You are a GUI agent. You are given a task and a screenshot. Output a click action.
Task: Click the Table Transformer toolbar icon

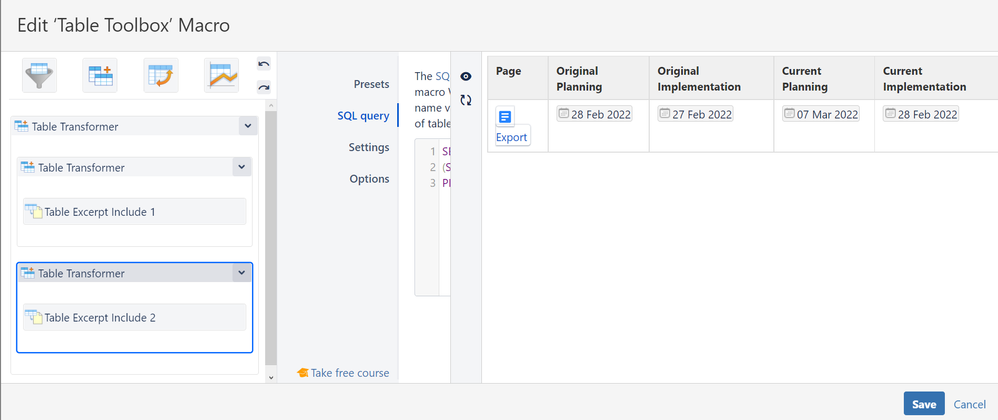pyautogui.click(x=101, y=75)
